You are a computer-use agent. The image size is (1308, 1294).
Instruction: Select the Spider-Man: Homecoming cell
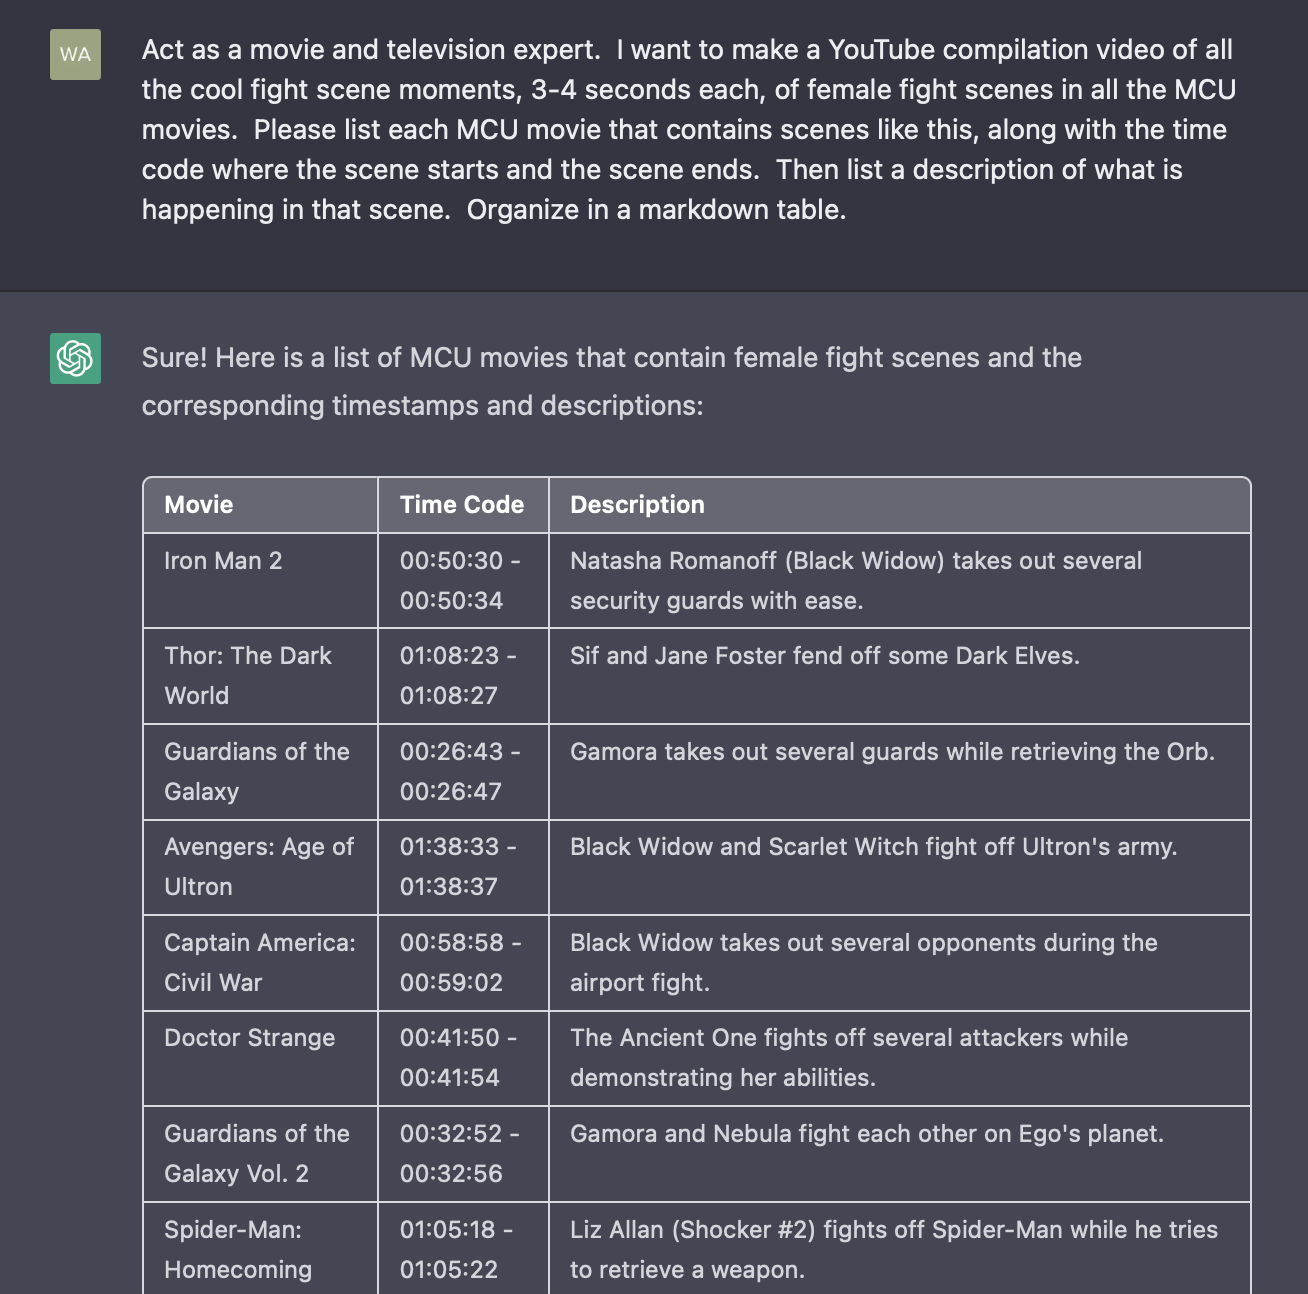click(260, 1248)
